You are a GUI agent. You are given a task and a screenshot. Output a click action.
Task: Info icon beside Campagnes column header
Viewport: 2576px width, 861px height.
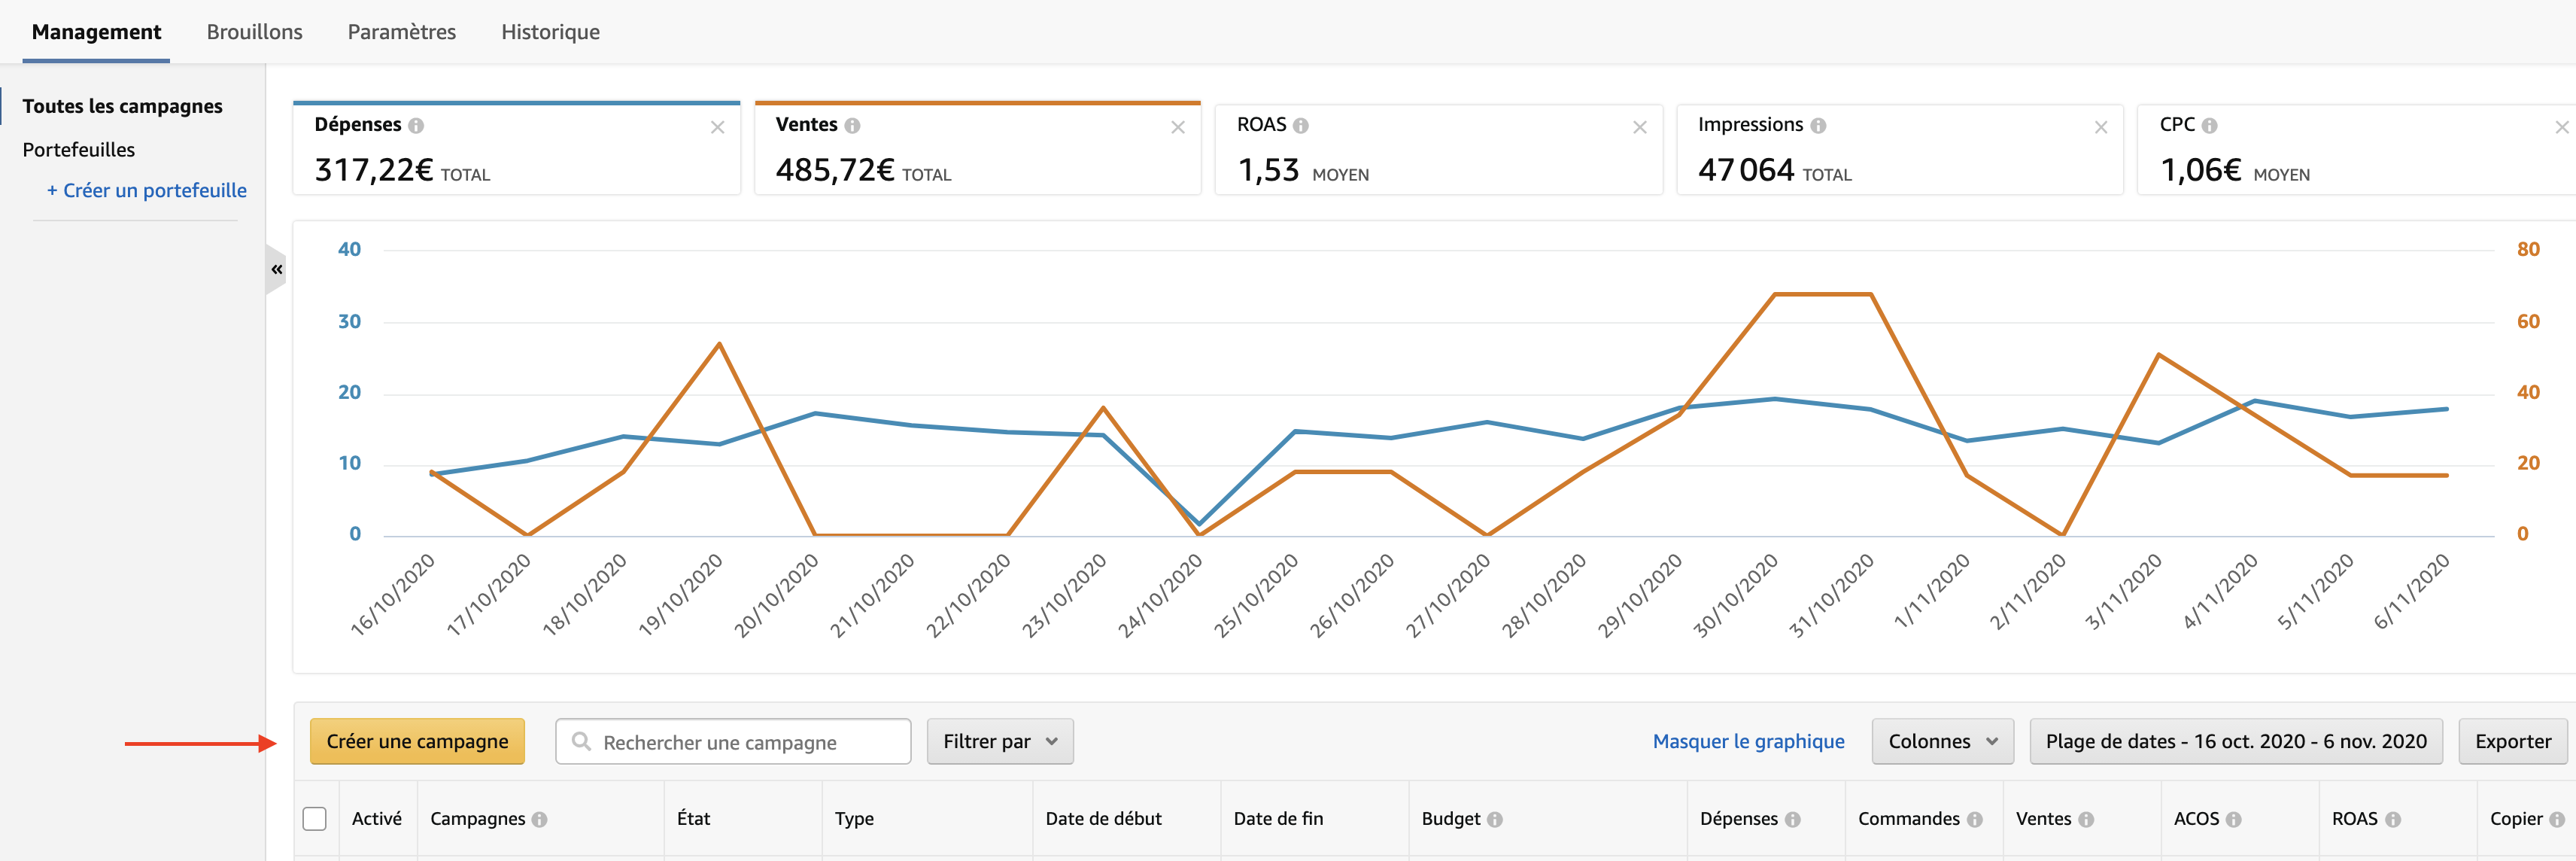click(539, 819)
